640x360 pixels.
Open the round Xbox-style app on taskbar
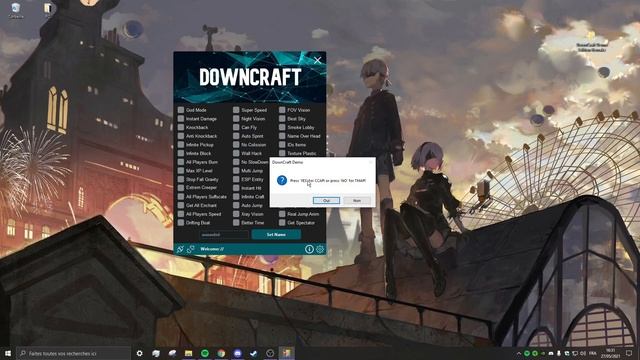270,353
